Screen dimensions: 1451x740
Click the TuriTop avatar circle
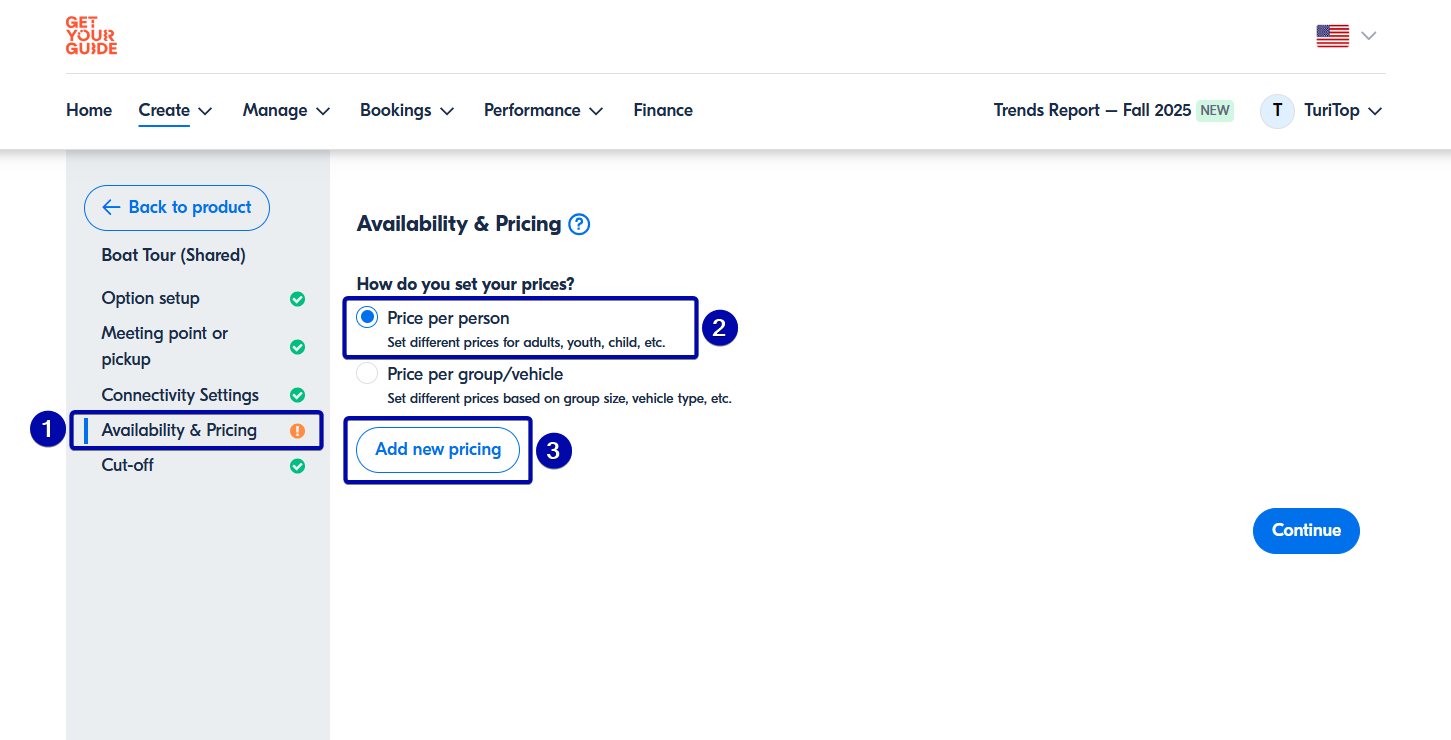coord(1277,111)
